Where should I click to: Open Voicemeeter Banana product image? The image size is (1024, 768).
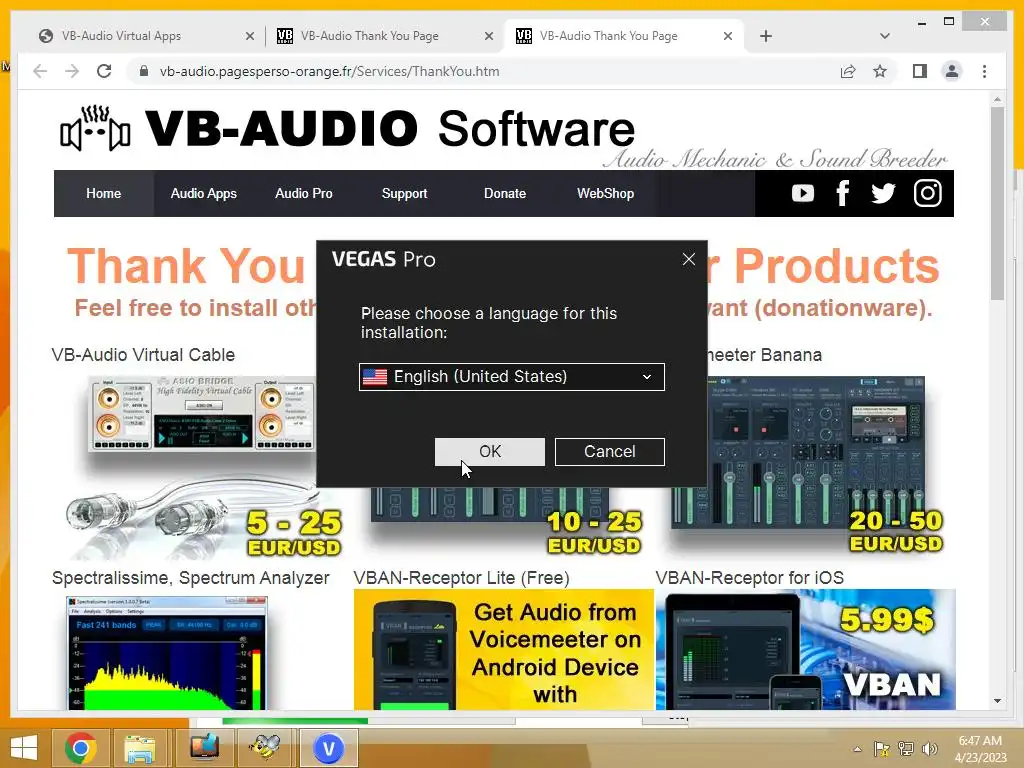coord(807,465)
